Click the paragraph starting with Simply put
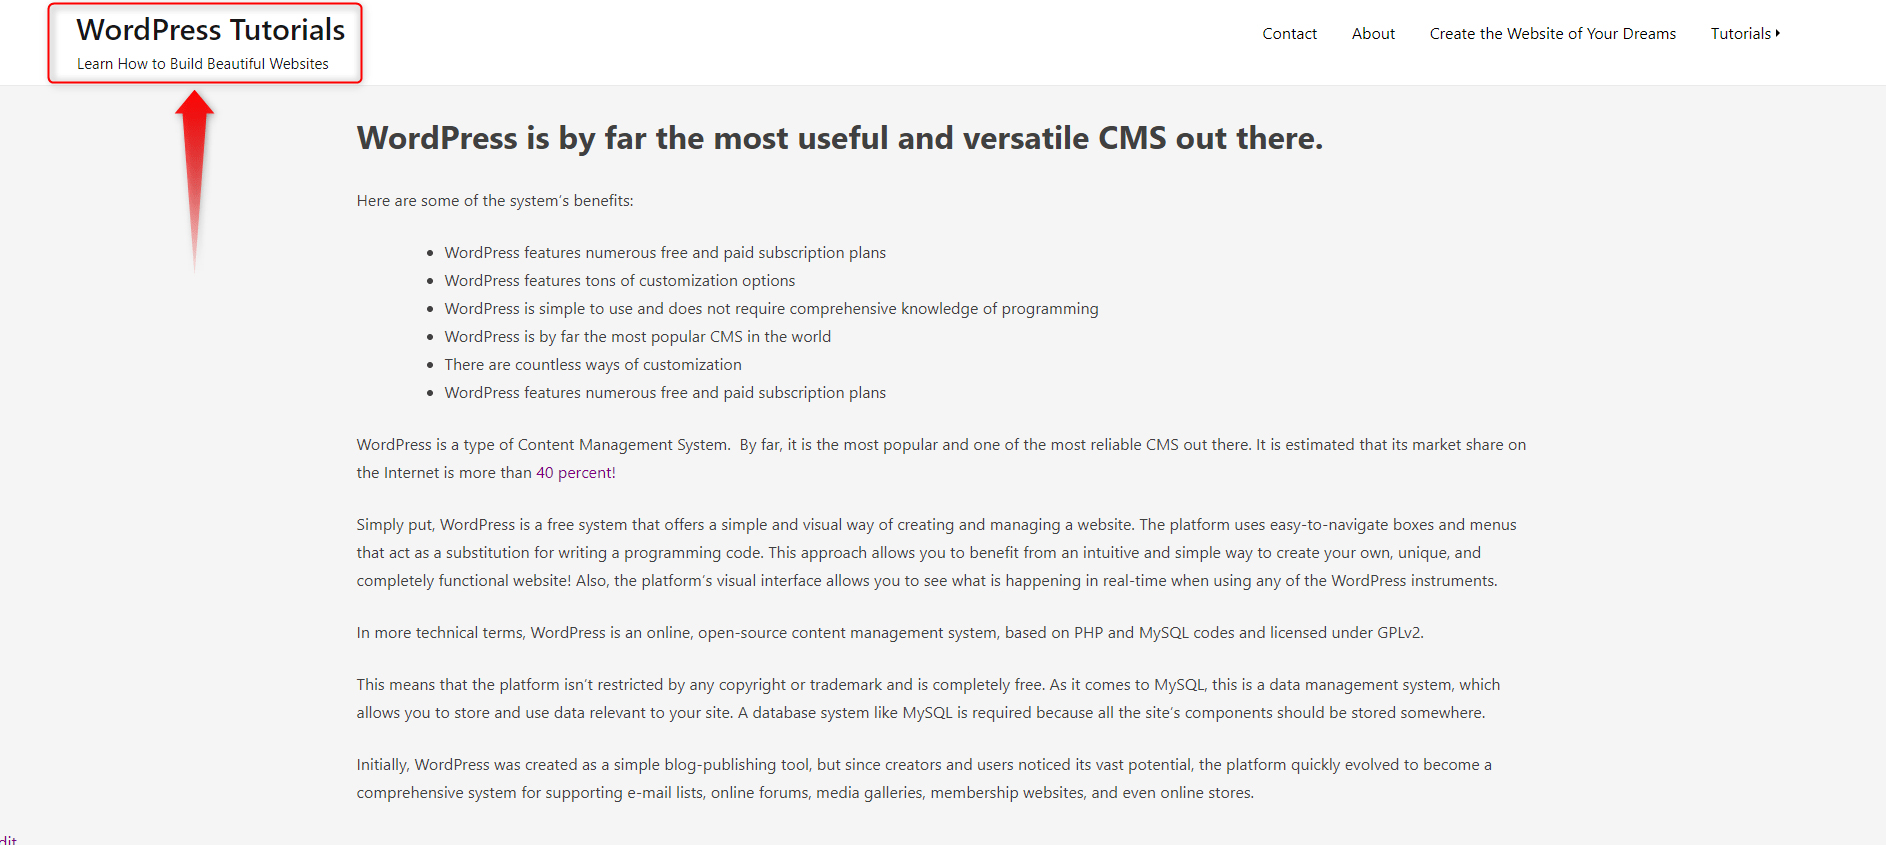1886x845 pixels. pos(937,553)
